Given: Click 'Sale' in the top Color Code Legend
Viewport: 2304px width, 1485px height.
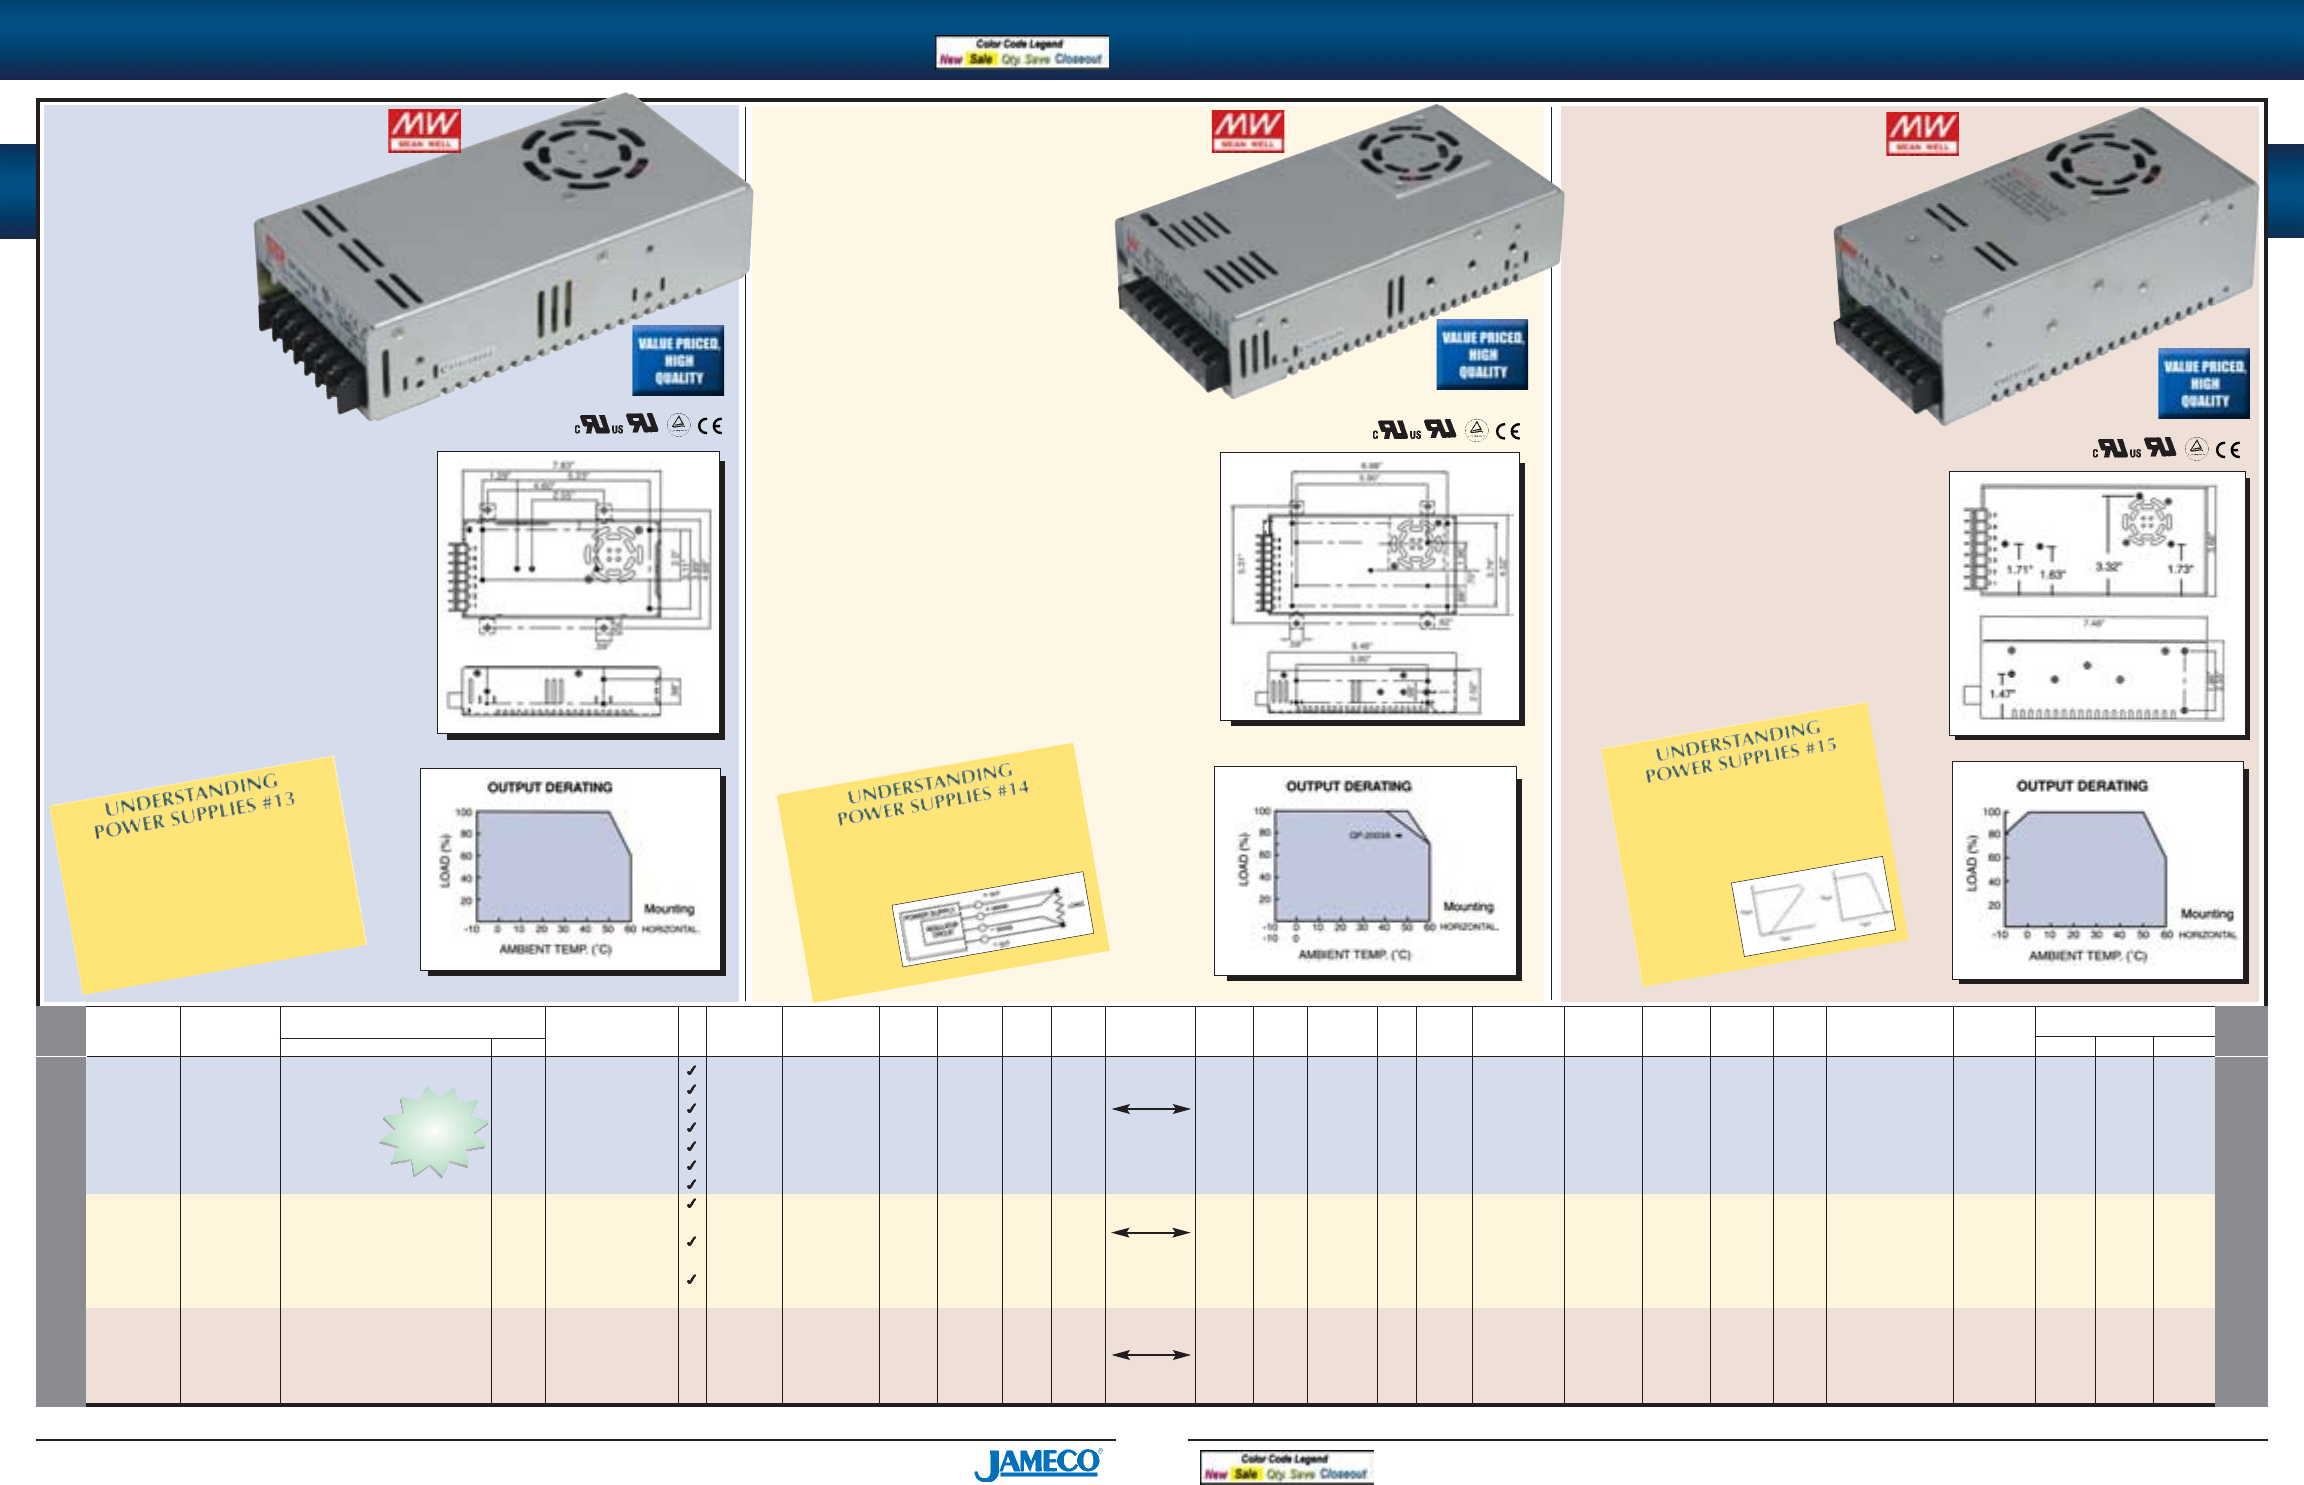Looking at the screenshot, I should (x=981, y=60).
